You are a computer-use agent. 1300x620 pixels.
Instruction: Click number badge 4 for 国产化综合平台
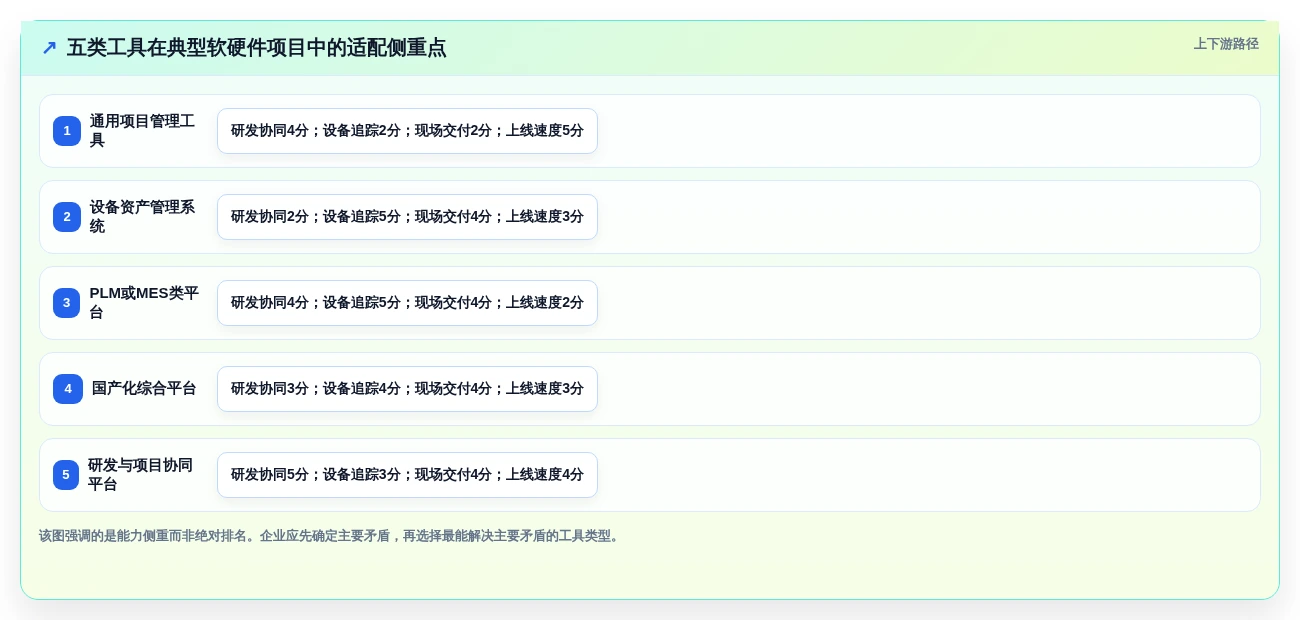68,389
